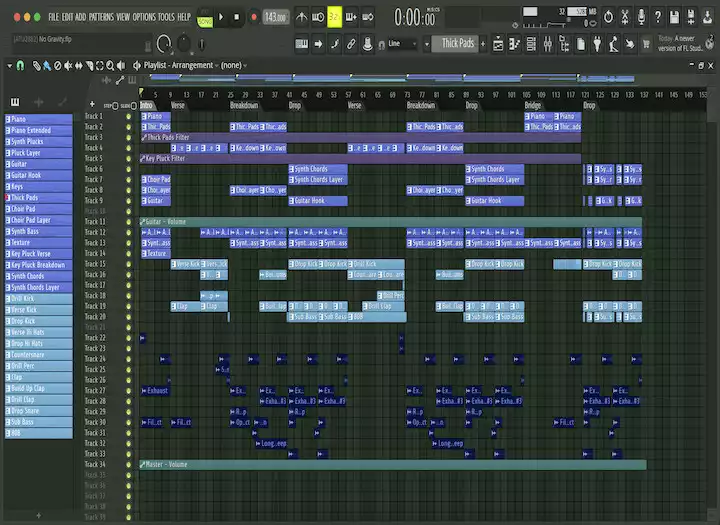Image resolution: width=720 pixels, height=525 pixels.
Task: Select the Synth Bass pattern in list
Action: [37, 232]
